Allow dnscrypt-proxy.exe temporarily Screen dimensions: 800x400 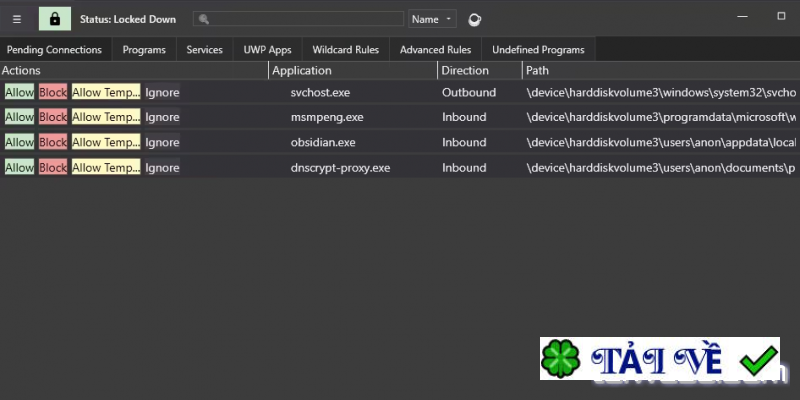tap(106, 167)
